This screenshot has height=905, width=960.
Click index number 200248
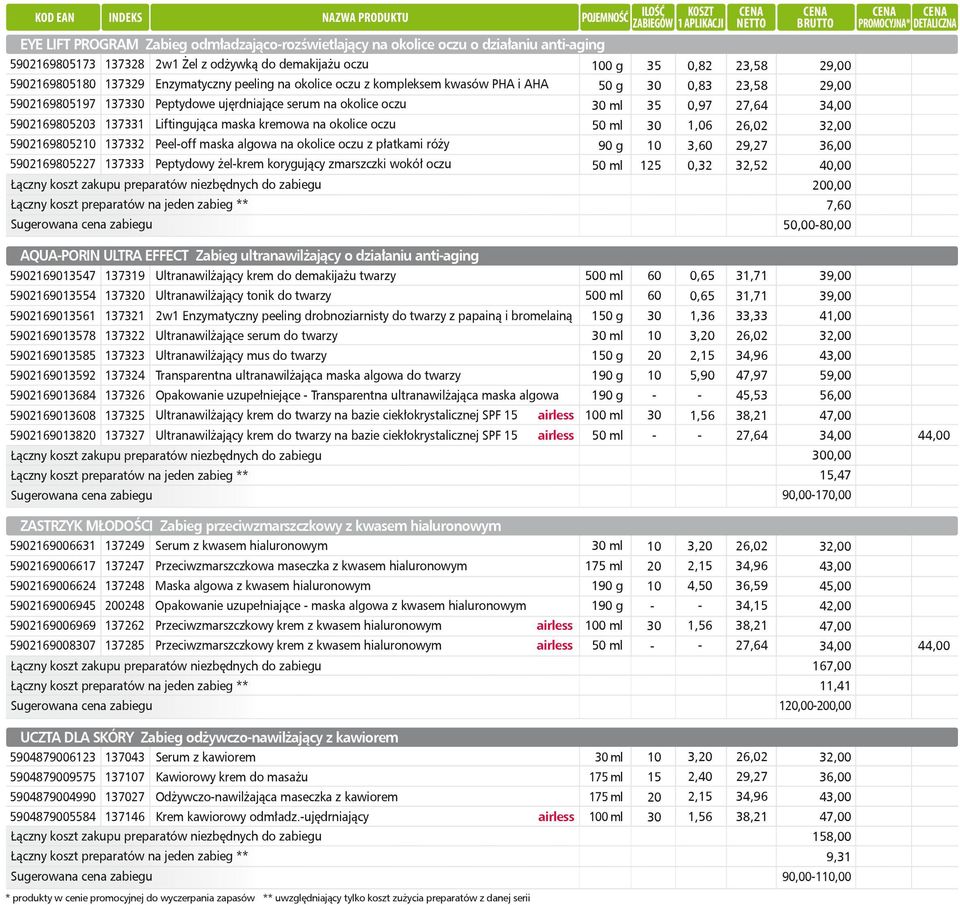(x=125, y=606)
